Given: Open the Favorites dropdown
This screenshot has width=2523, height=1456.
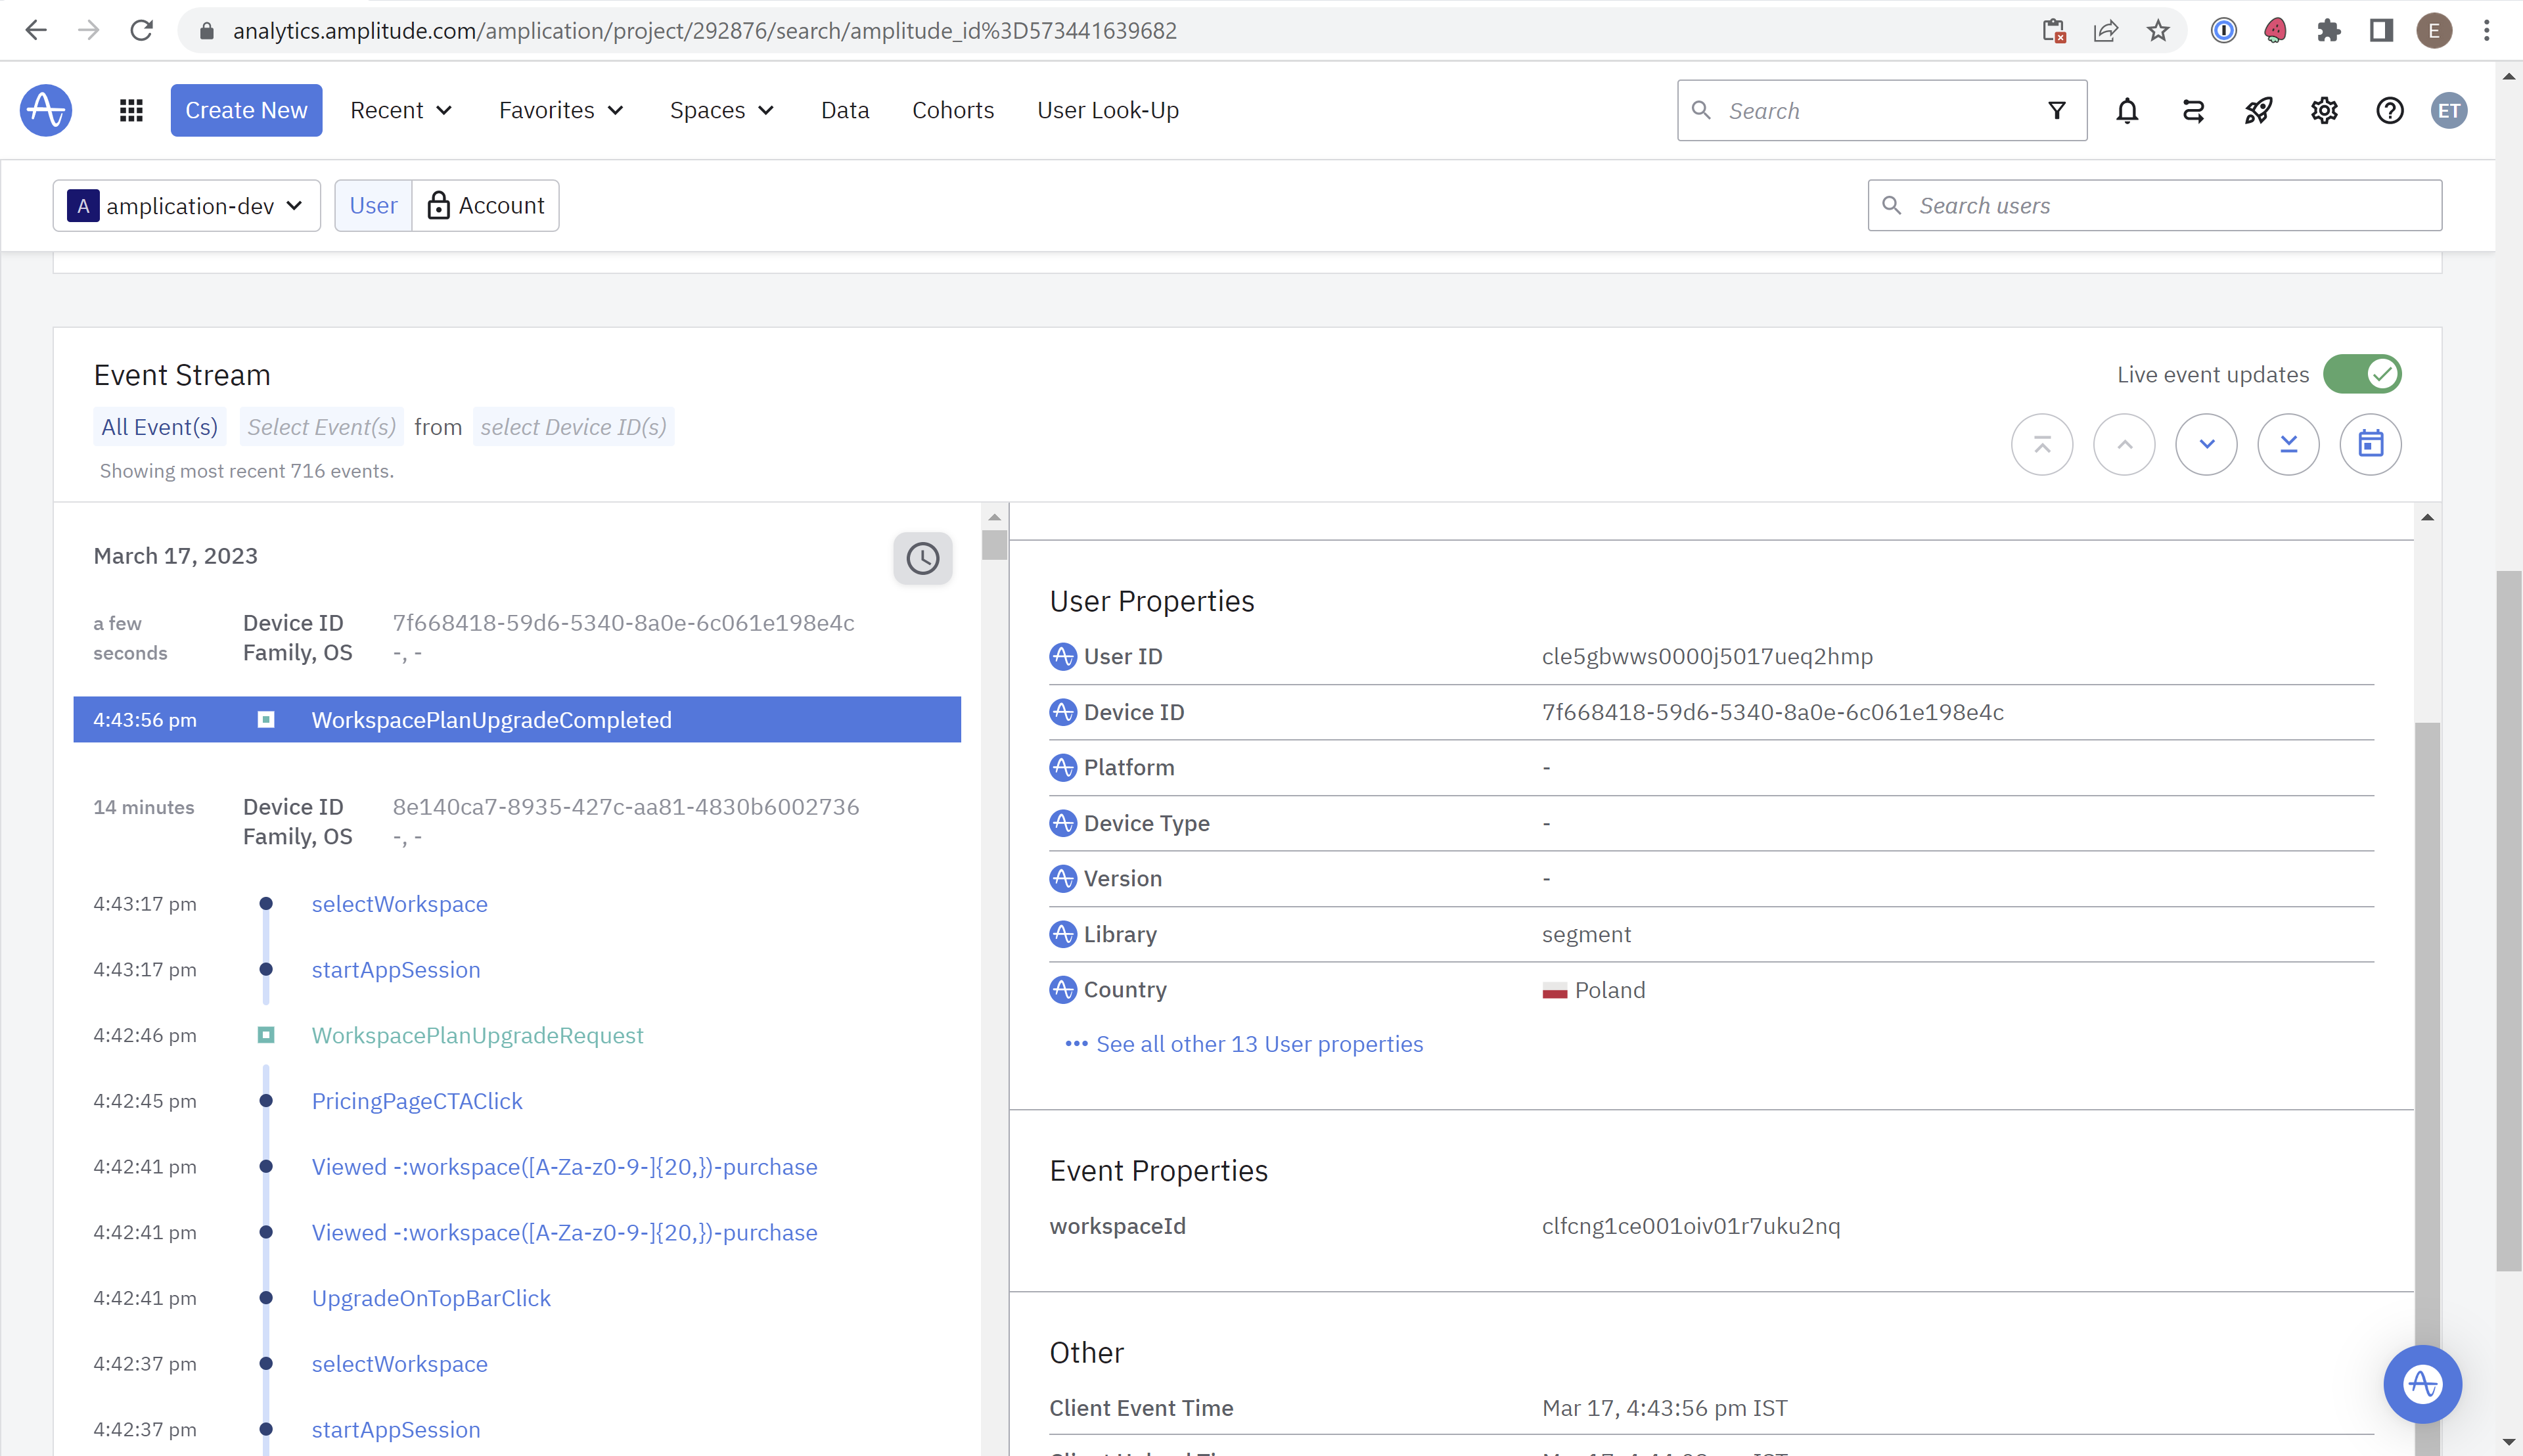Looking at the screenshot, I should point(561,110).
